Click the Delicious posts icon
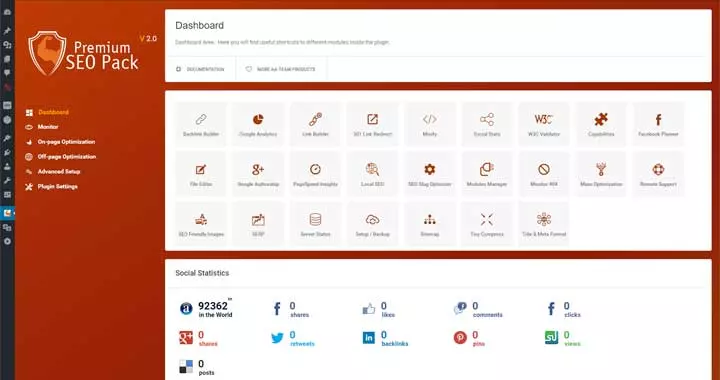This screenshot has width=720, height=380. 186,367
